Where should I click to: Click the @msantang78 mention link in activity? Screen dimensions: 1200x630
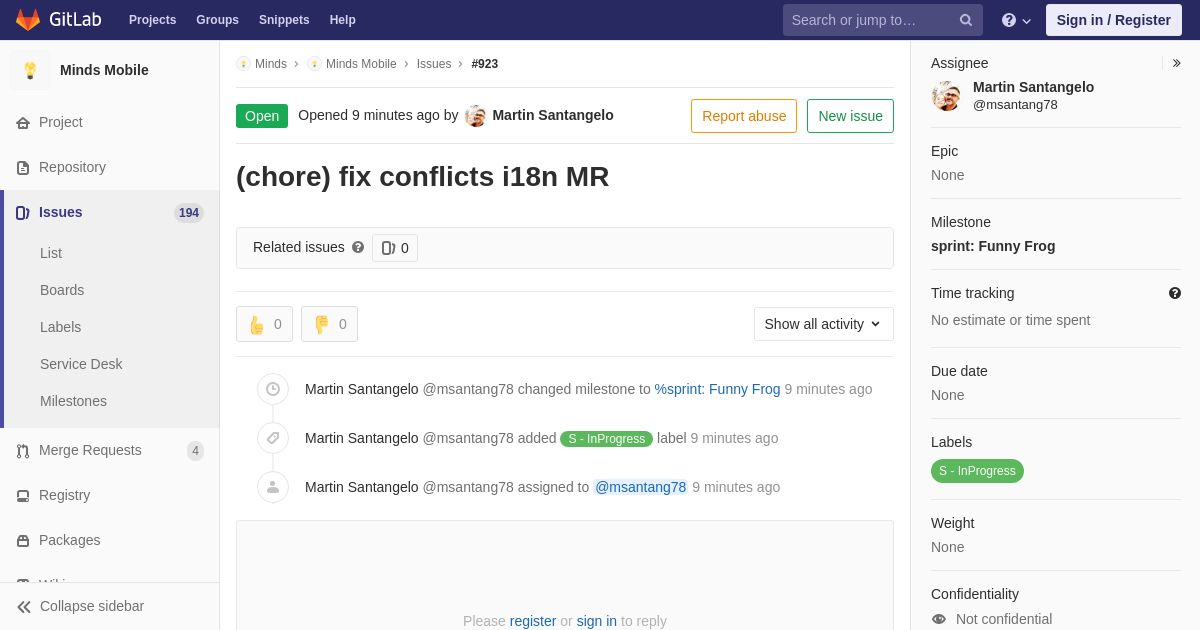pyautogui.click(x=641, y=487)
